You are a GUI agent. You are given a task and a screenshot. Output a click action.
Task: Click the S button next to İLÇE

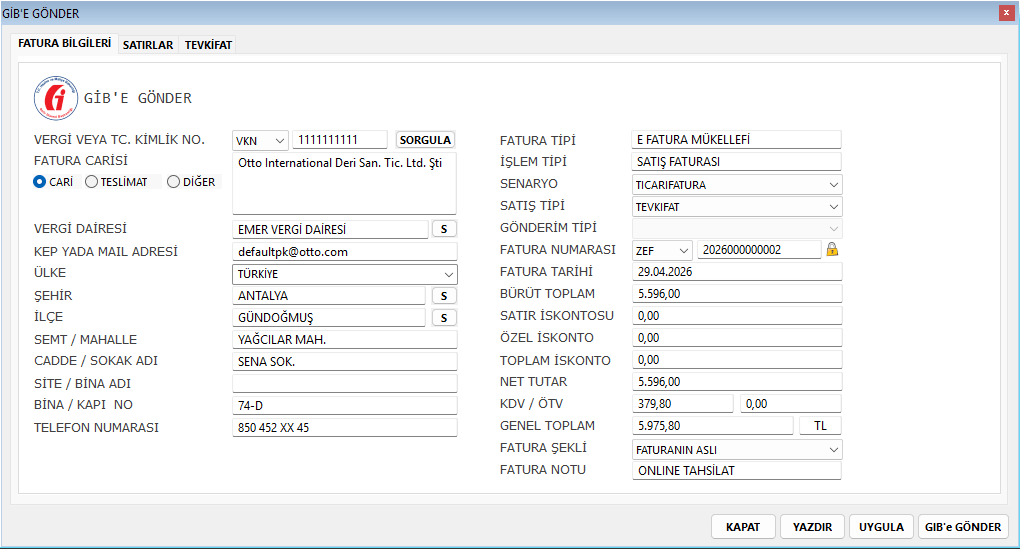[x=444, y=317]
